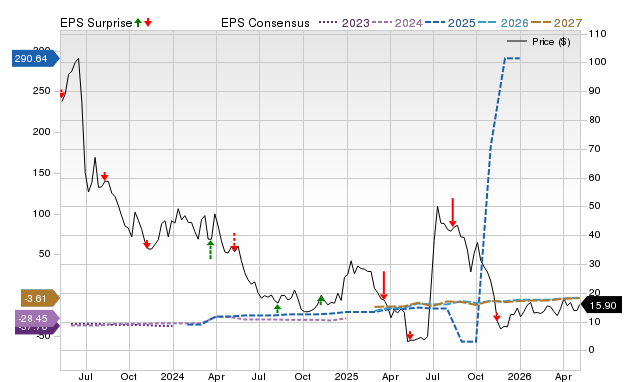Click the green surprise arrow after Jul 2024

pyautogui.click(x=278, y=309)
